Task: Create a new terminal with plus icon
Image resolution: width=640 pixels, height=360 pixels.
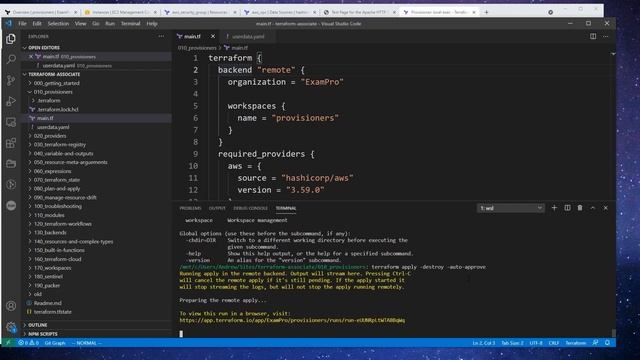Action: tap(554, 208)
